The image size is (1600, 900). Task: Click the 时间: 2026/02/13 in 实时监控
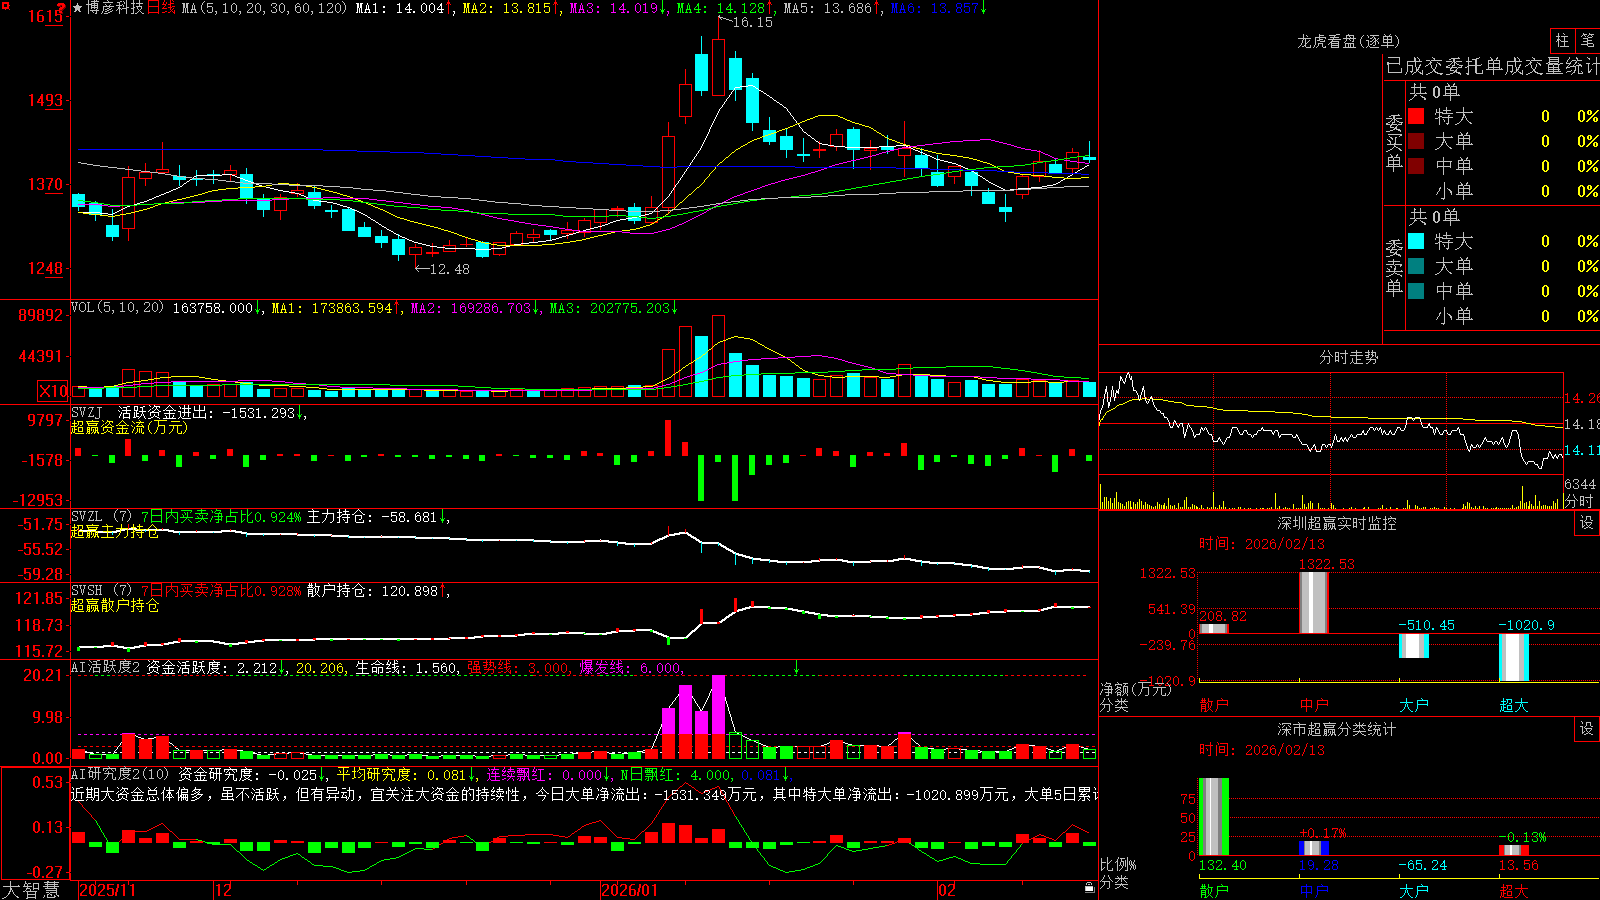[1262, 544]
